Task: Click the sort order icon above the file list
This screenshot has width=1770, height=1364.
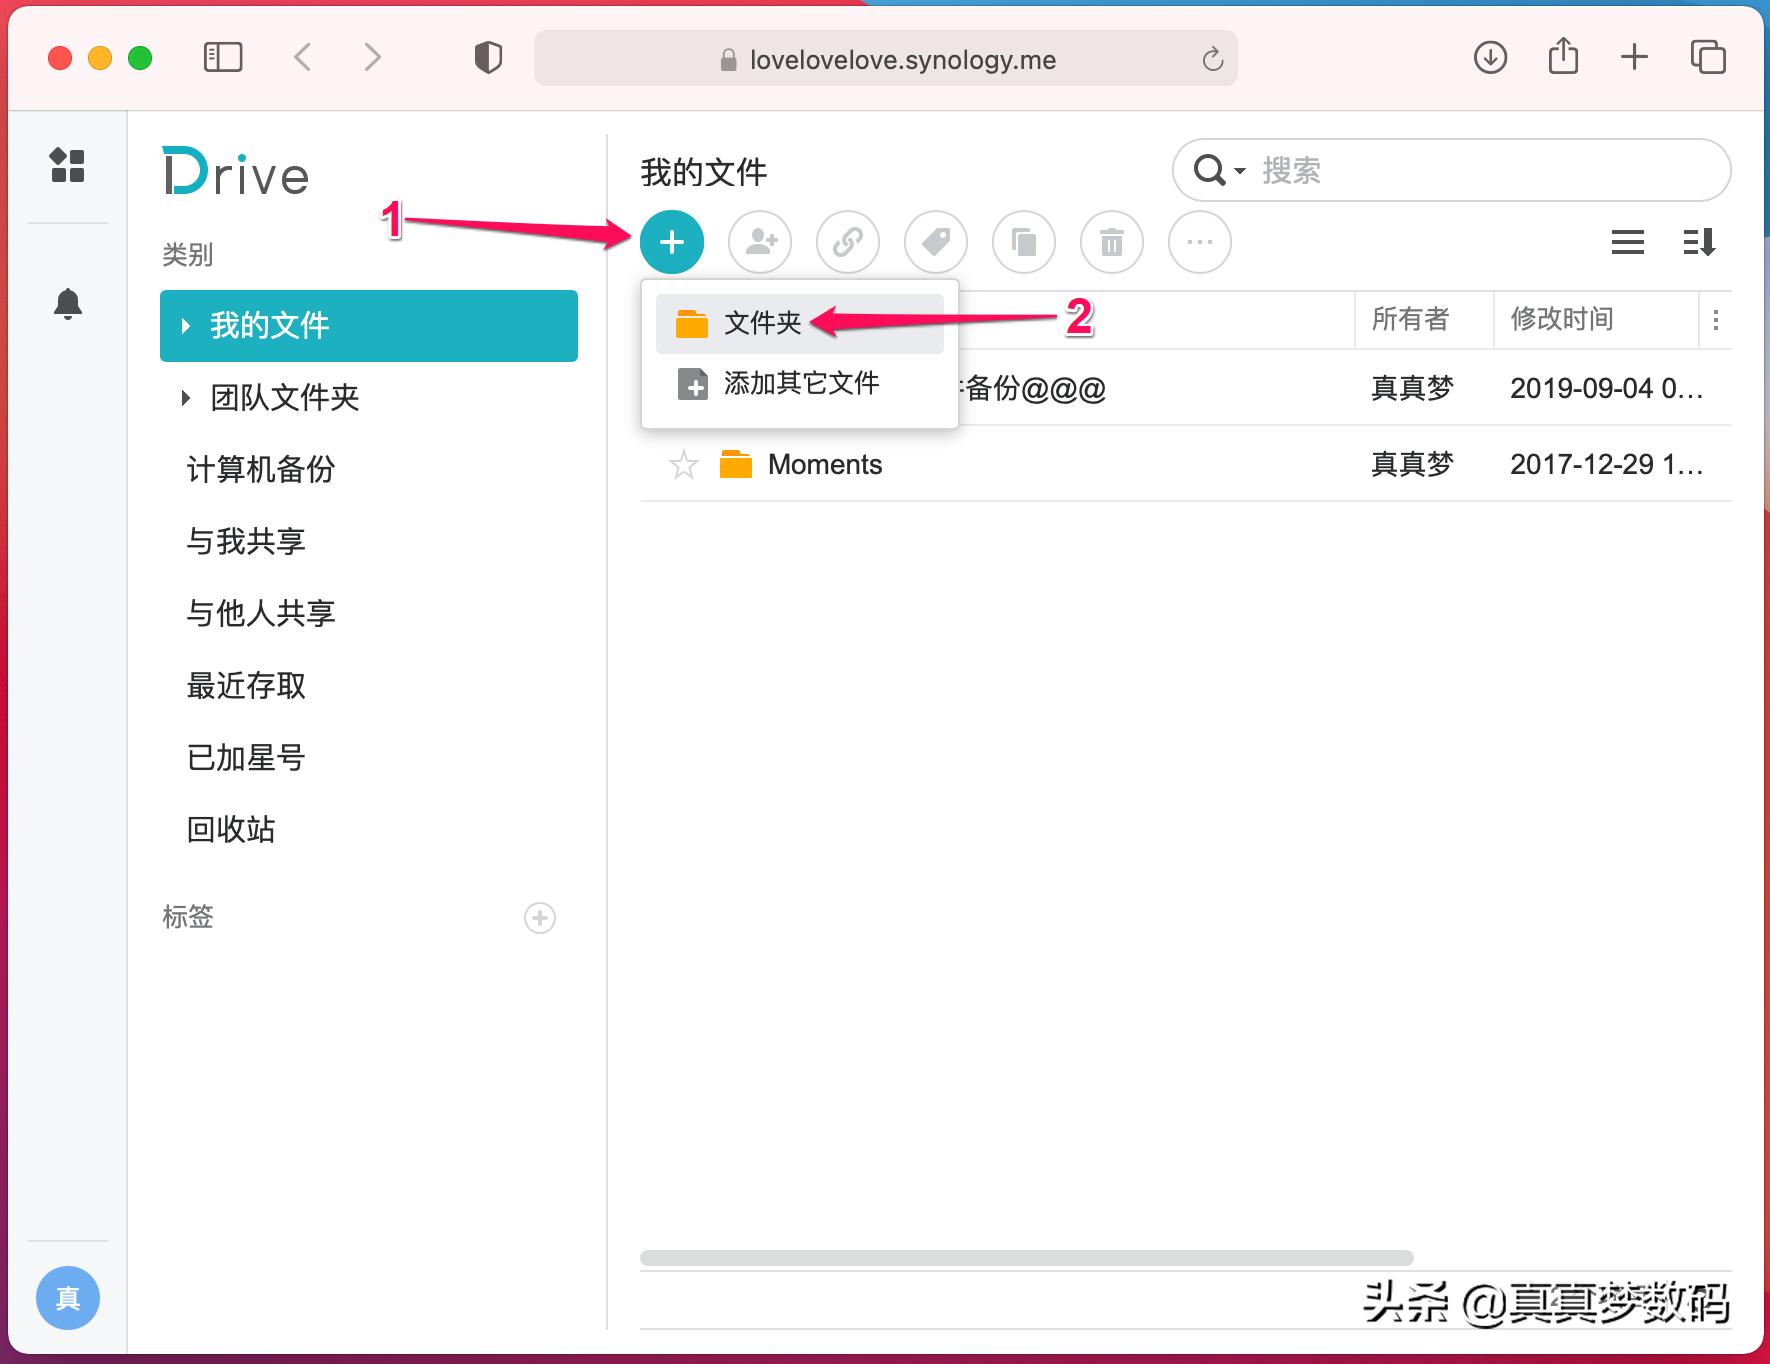Action: (x=1699, y=242)
